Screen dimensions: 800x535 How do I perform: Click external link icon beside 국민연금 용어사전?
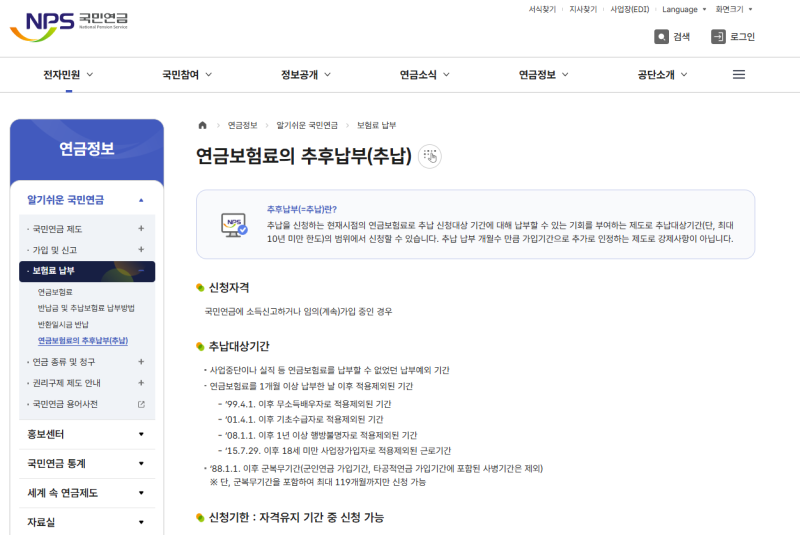tap(141, 404)
